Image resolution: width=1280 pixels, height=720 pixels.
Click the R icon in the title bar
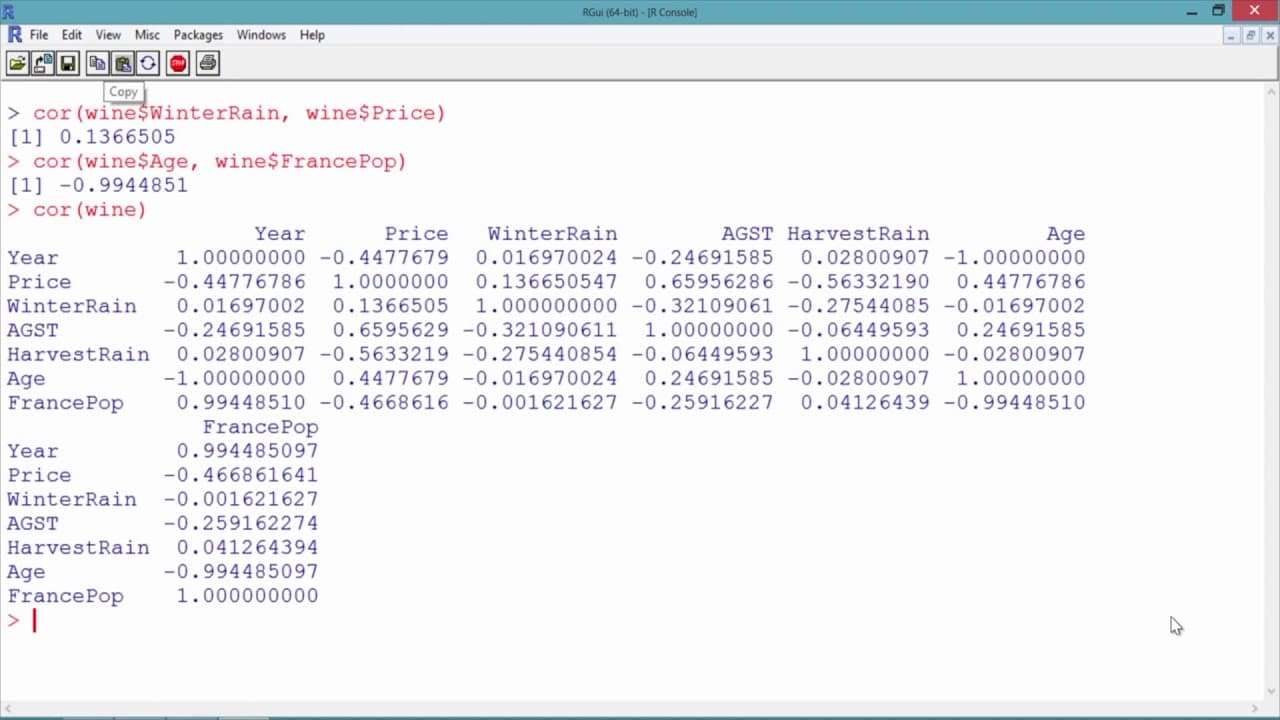pos(9,11)
